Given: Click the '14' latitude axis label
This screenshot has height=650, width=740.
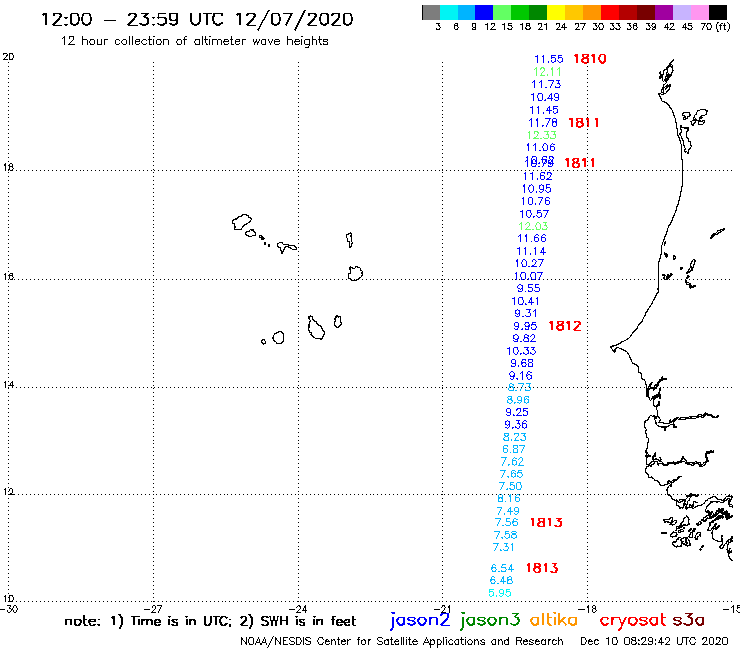Looking at the screenshot, I should click(8, 385).
